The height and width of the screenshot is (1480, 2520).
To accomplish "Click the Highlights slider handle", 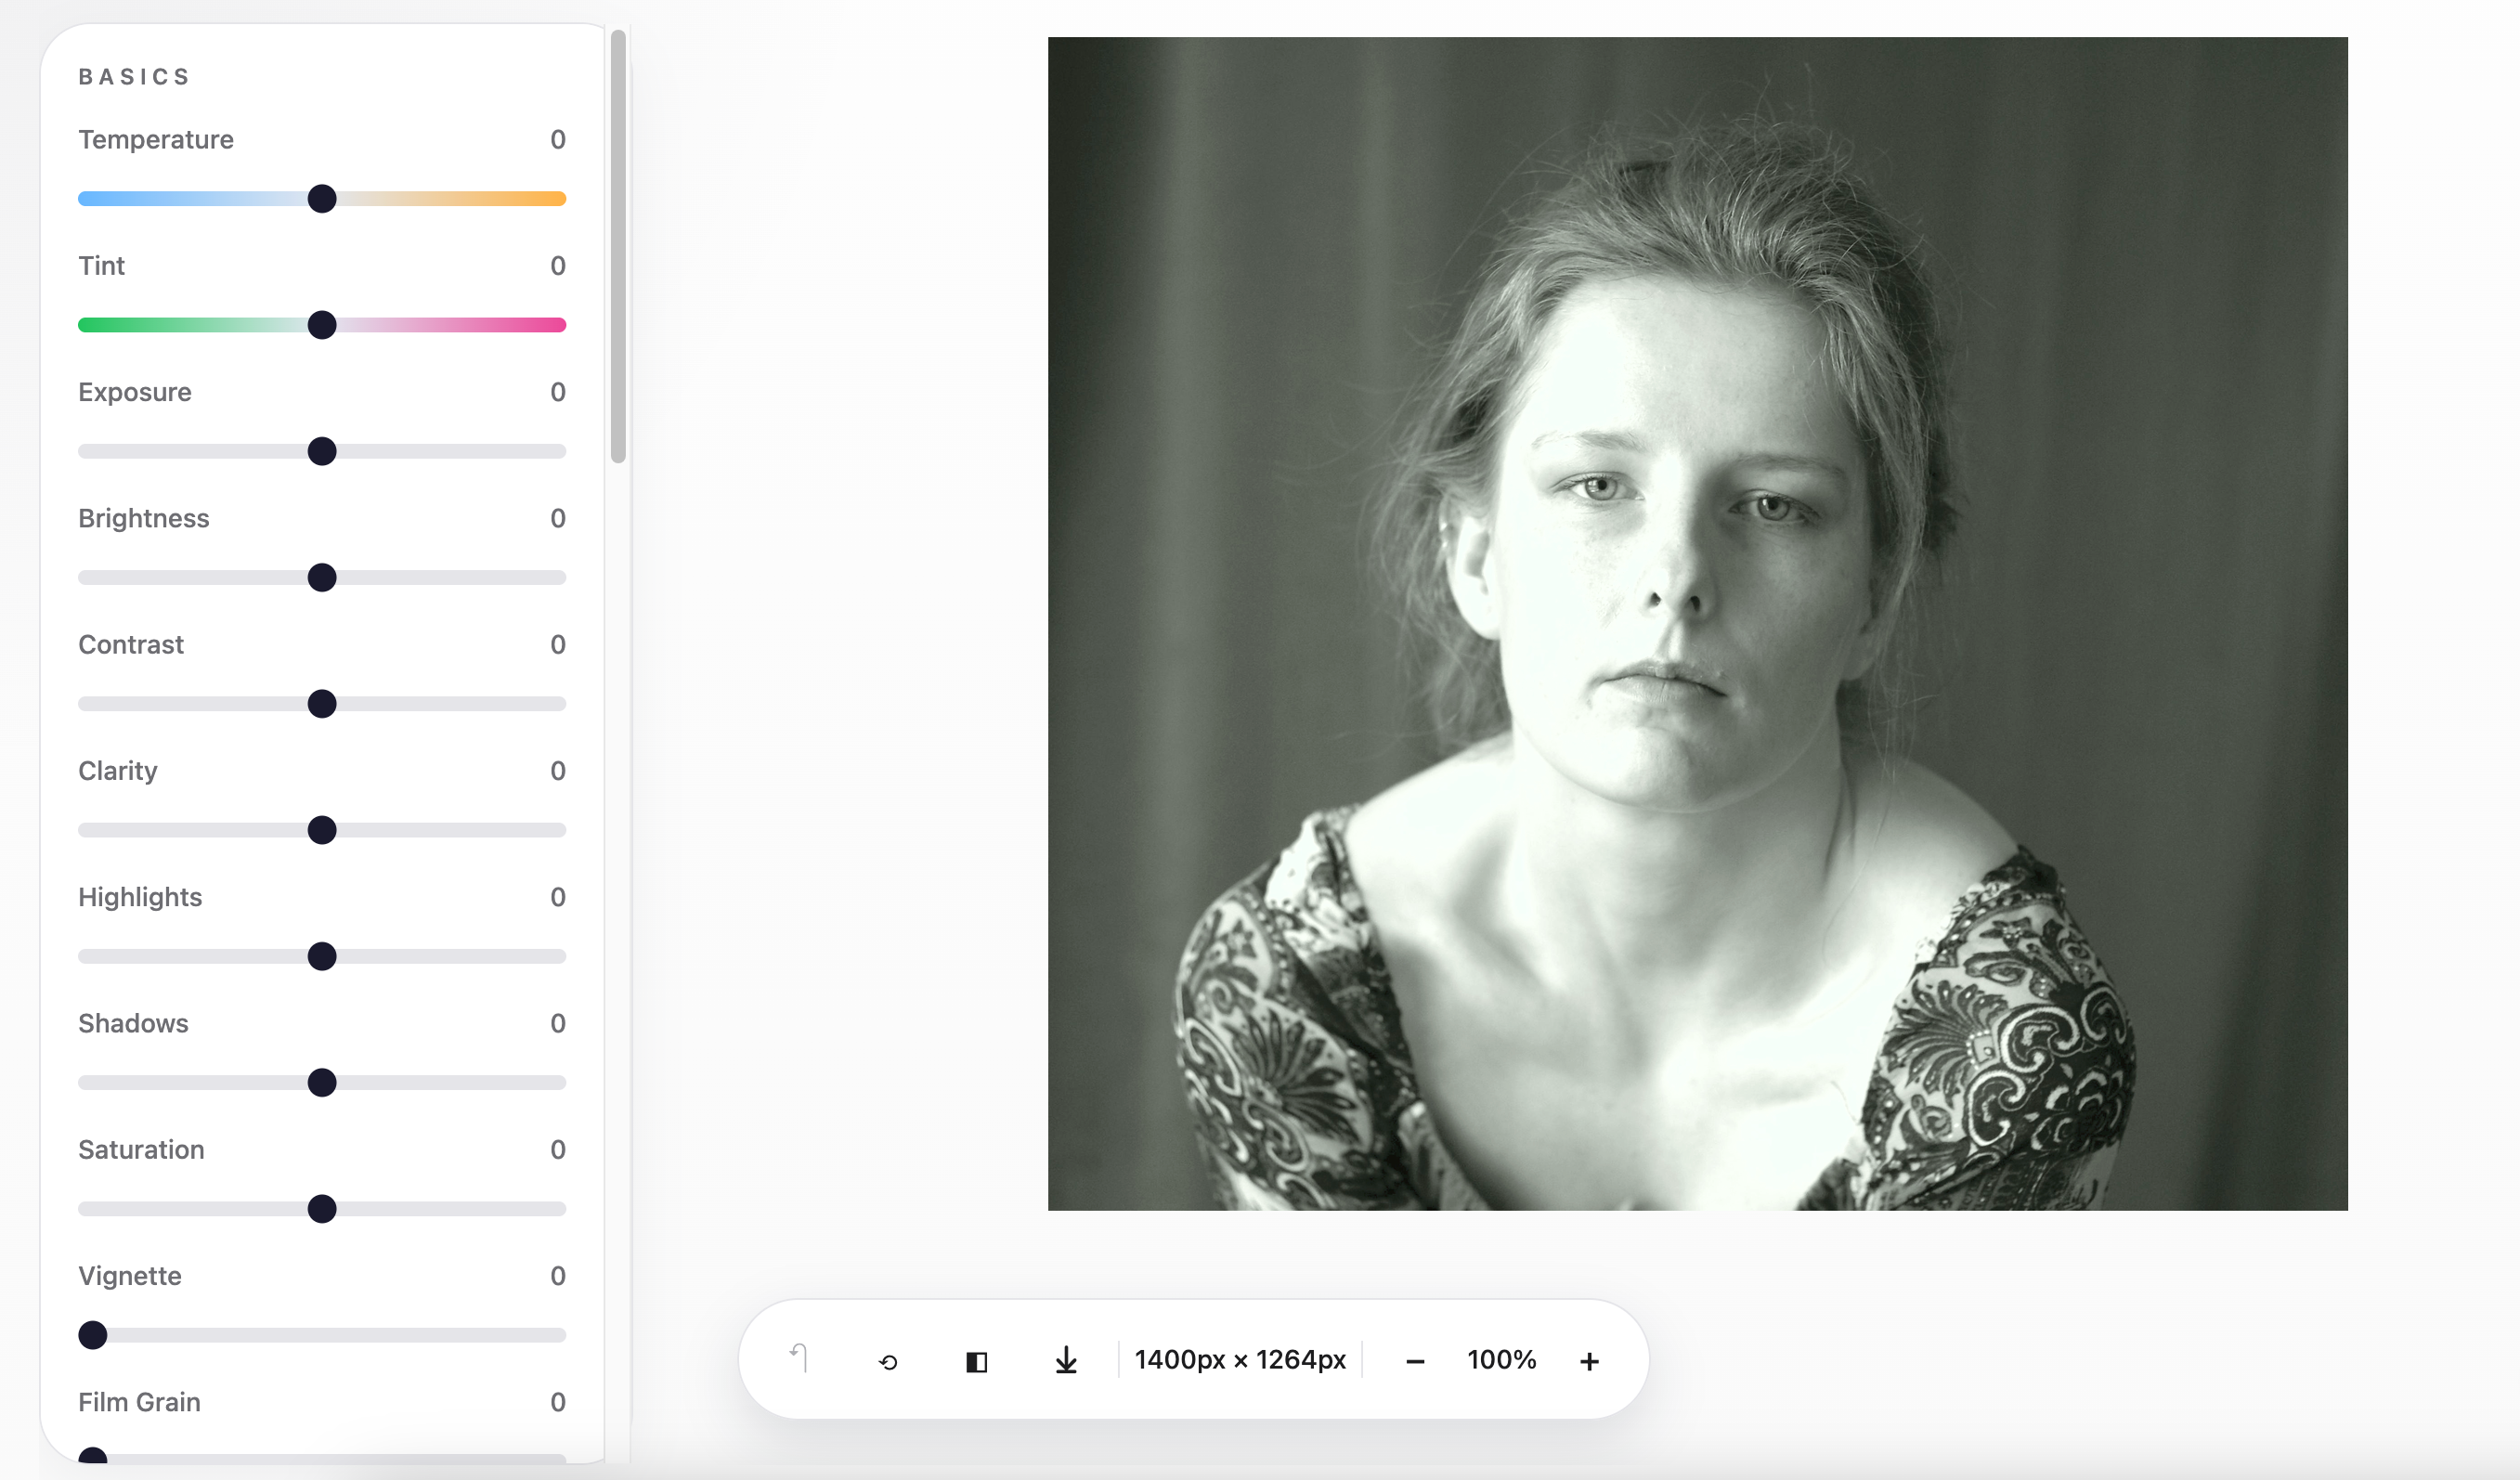I will tap(322, 956).
